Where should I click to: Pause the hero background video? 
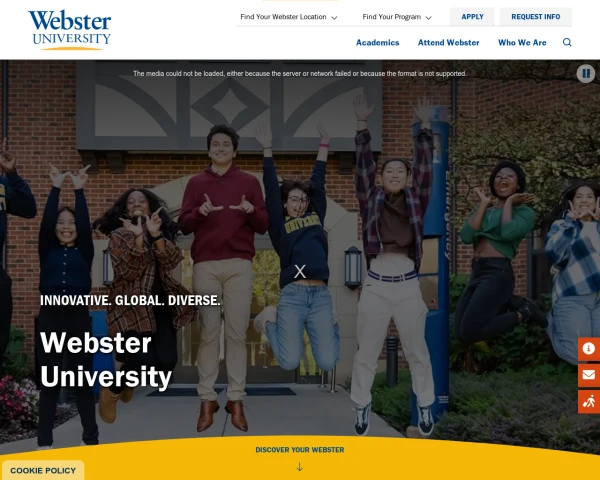(x=586, y=73)
